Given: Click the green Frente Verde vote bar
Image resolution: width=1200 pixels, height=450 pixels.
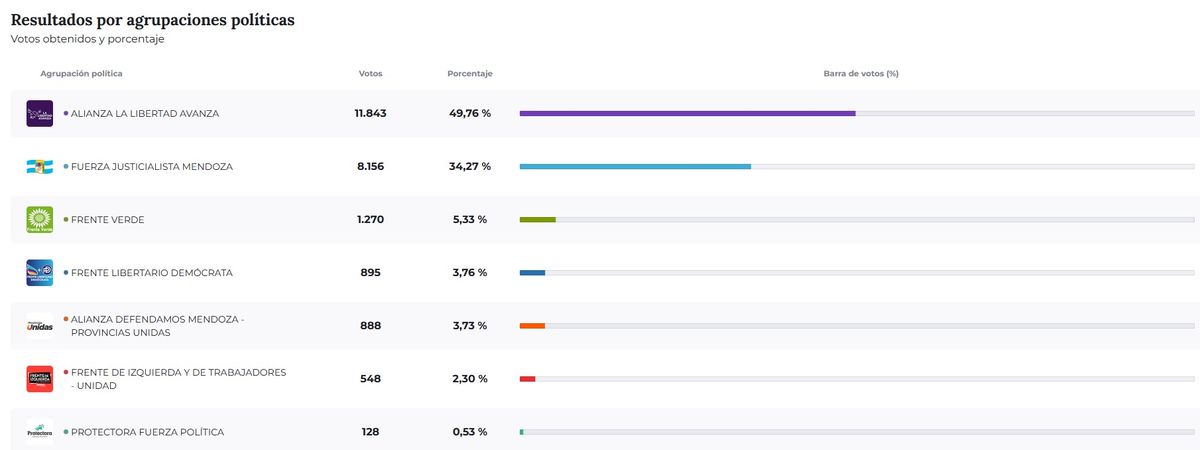Looking at the screenshot, I should tap(537, 220).
